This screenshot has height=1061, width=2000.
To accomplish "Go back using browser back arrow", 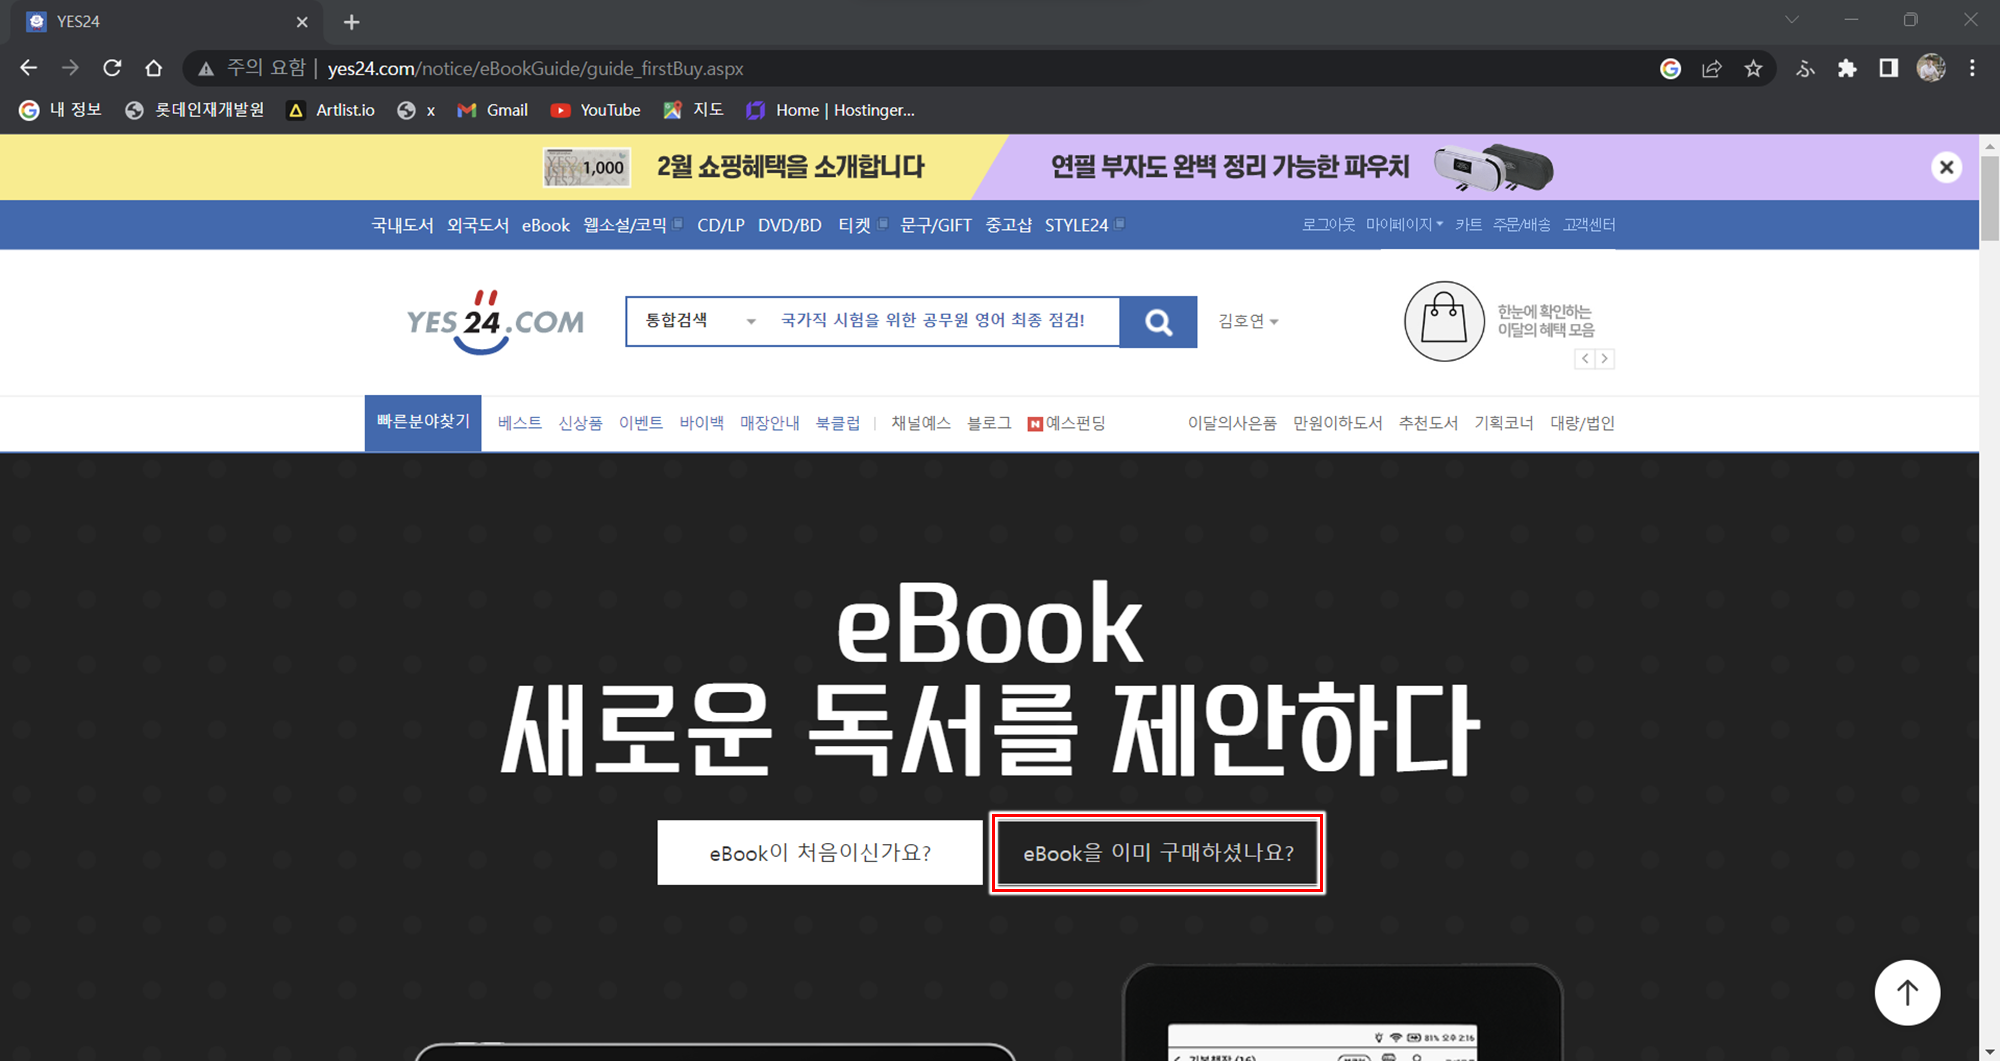I will pyautogui.click(x=28, y=68).
